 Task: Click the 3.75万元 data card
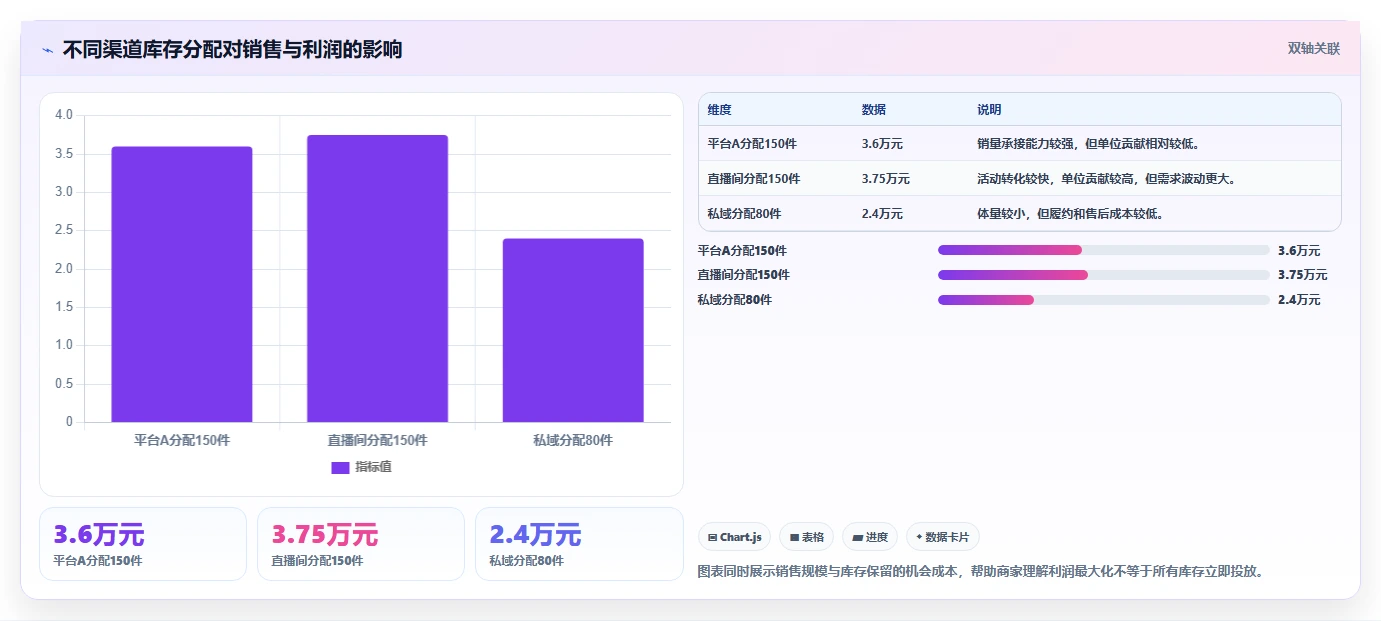coord(361,544)
